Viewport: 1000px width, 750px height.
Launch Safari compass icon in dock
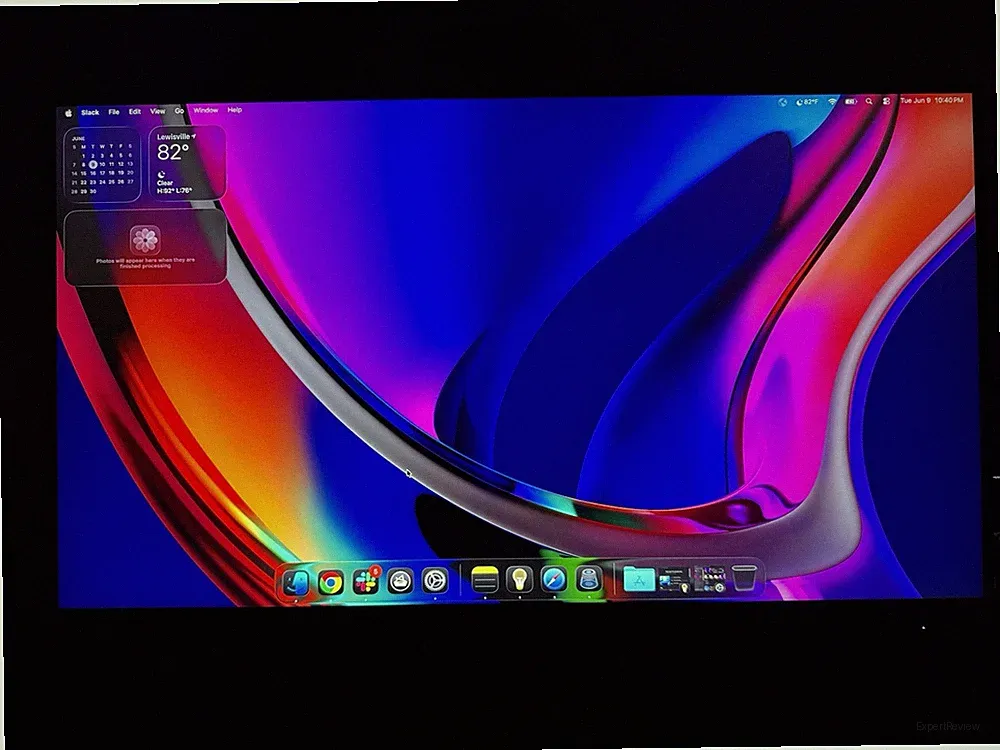tap(554, 580)
